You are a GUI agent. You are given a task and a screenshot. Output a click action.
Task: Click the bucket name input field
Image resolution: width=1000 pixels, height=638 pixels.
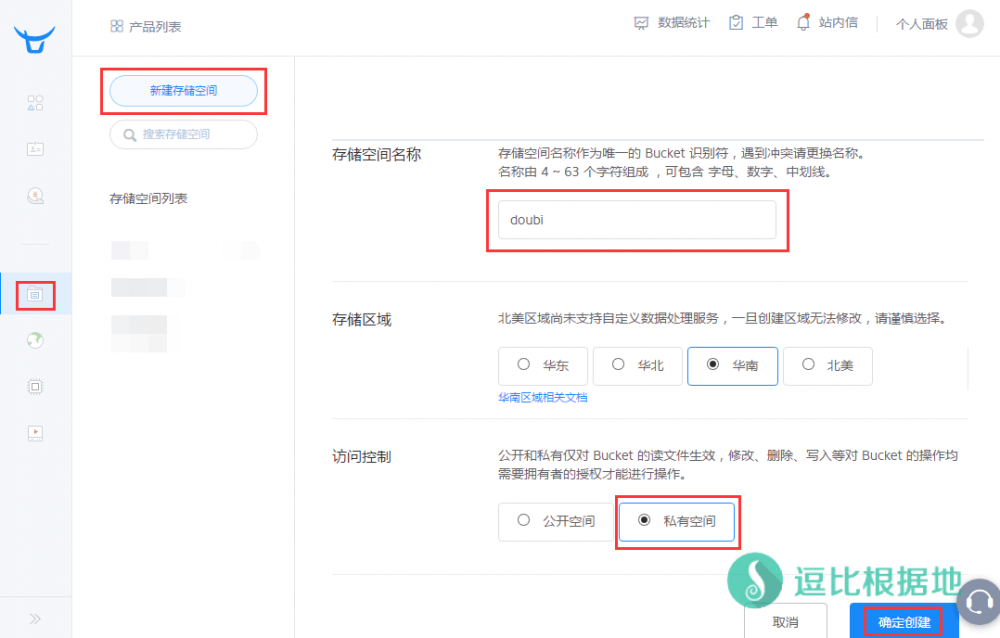click(636, 220)
